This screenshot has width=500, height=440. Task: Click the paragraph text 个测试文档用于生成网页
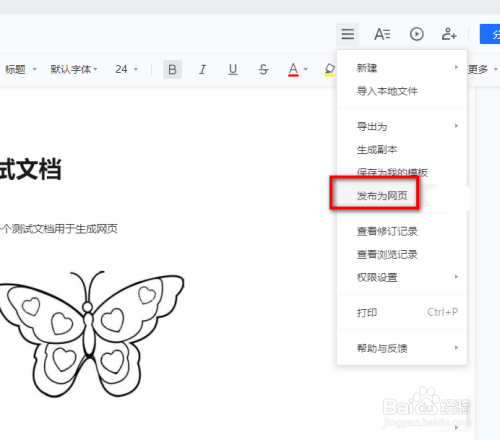click(x=59, y=229)
